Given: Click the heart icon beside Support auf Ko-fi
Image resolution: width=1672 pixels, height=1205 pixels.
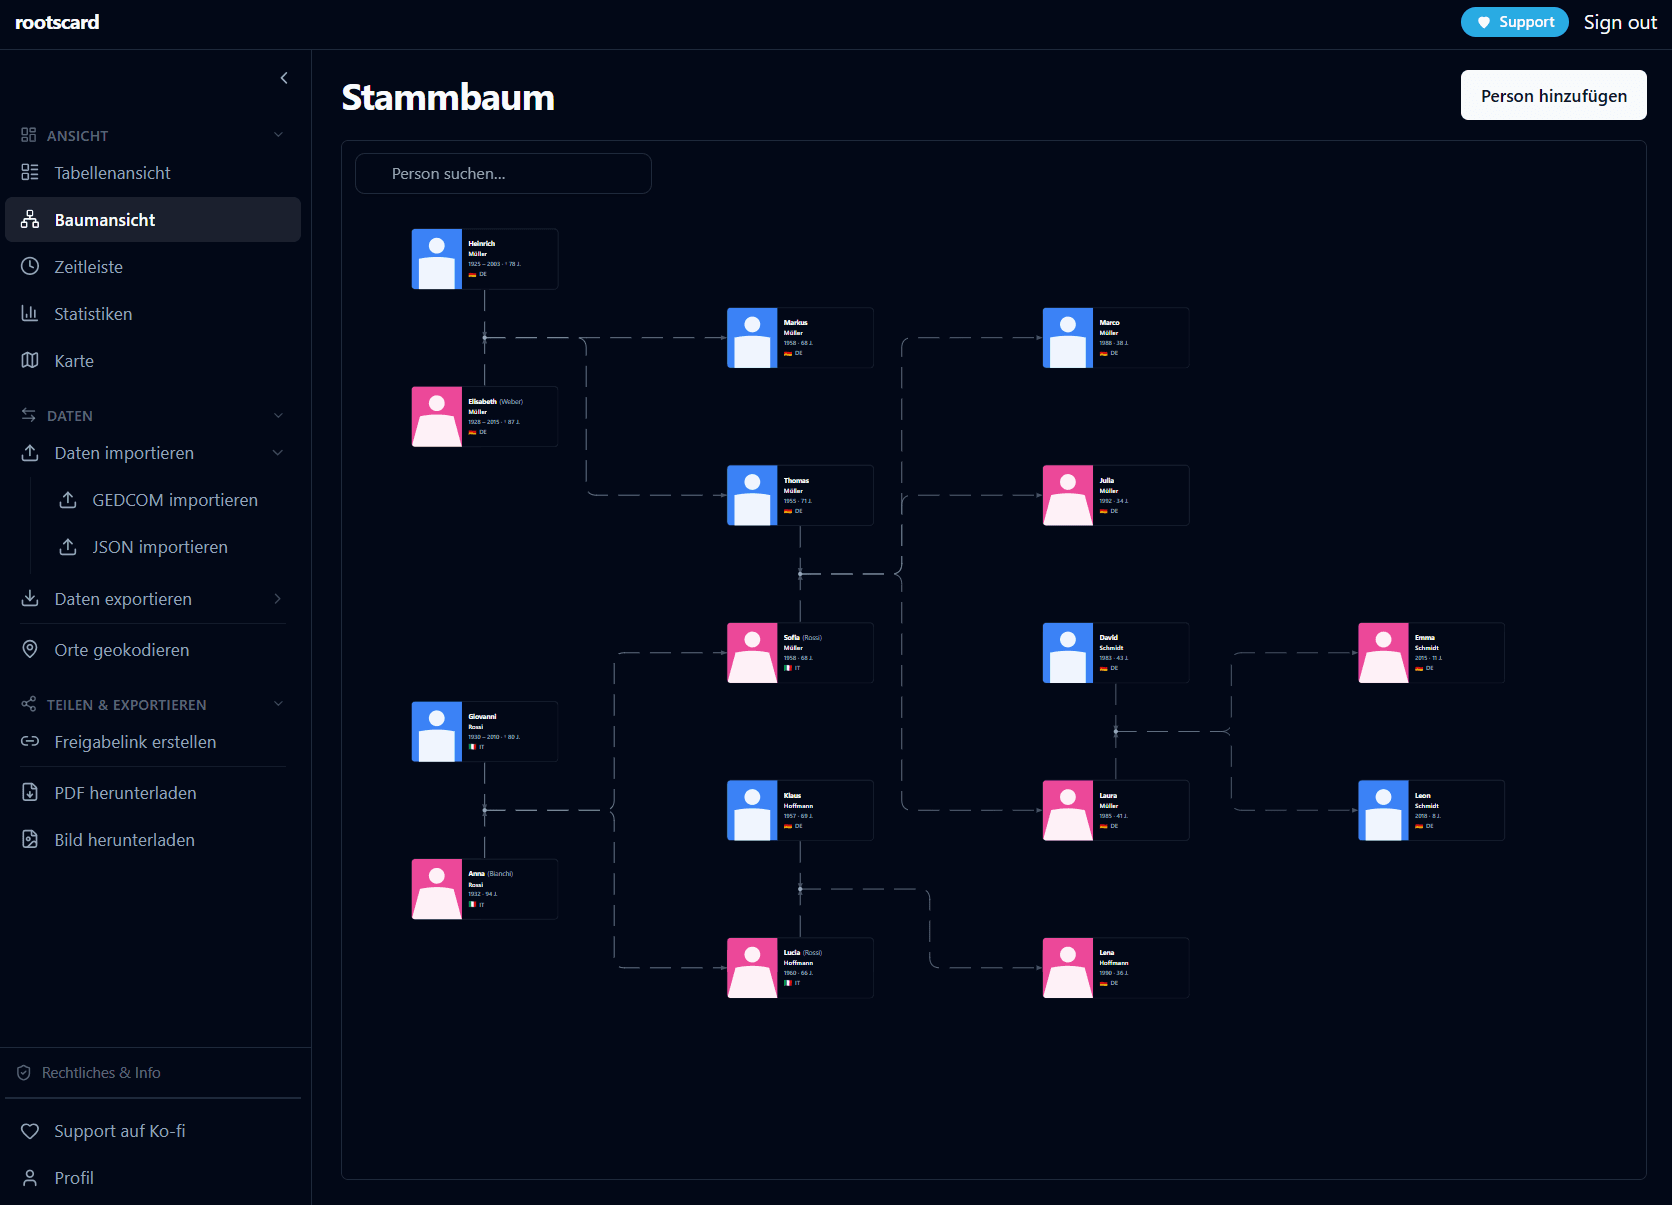Looking at the screenshot, I should pos(30,1130).
